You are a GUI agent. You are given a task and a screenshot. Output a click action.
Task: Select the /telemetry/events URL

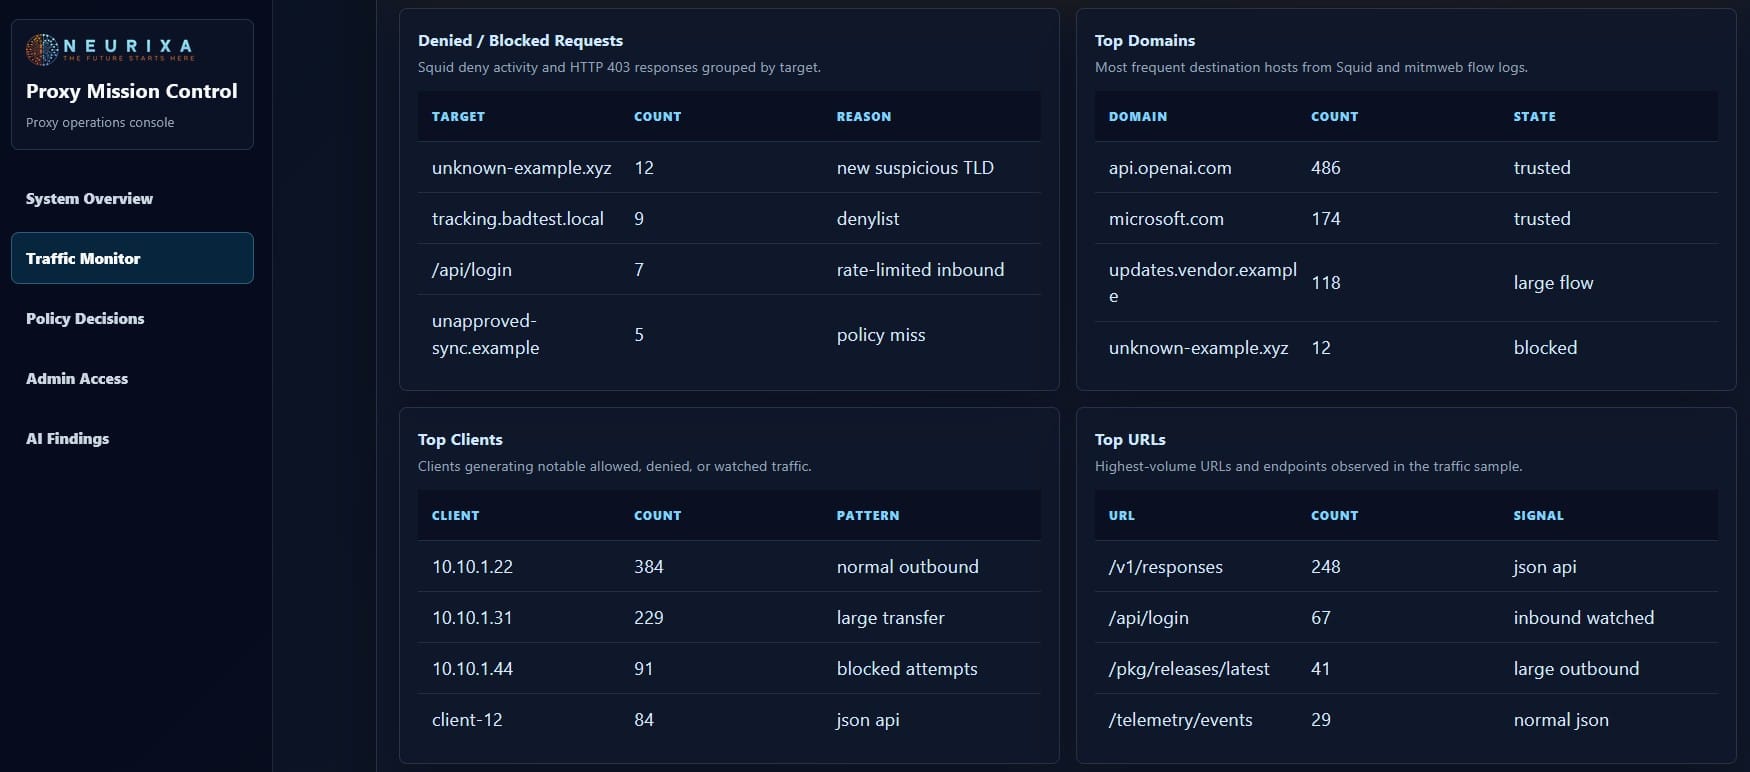point(1181,720)
